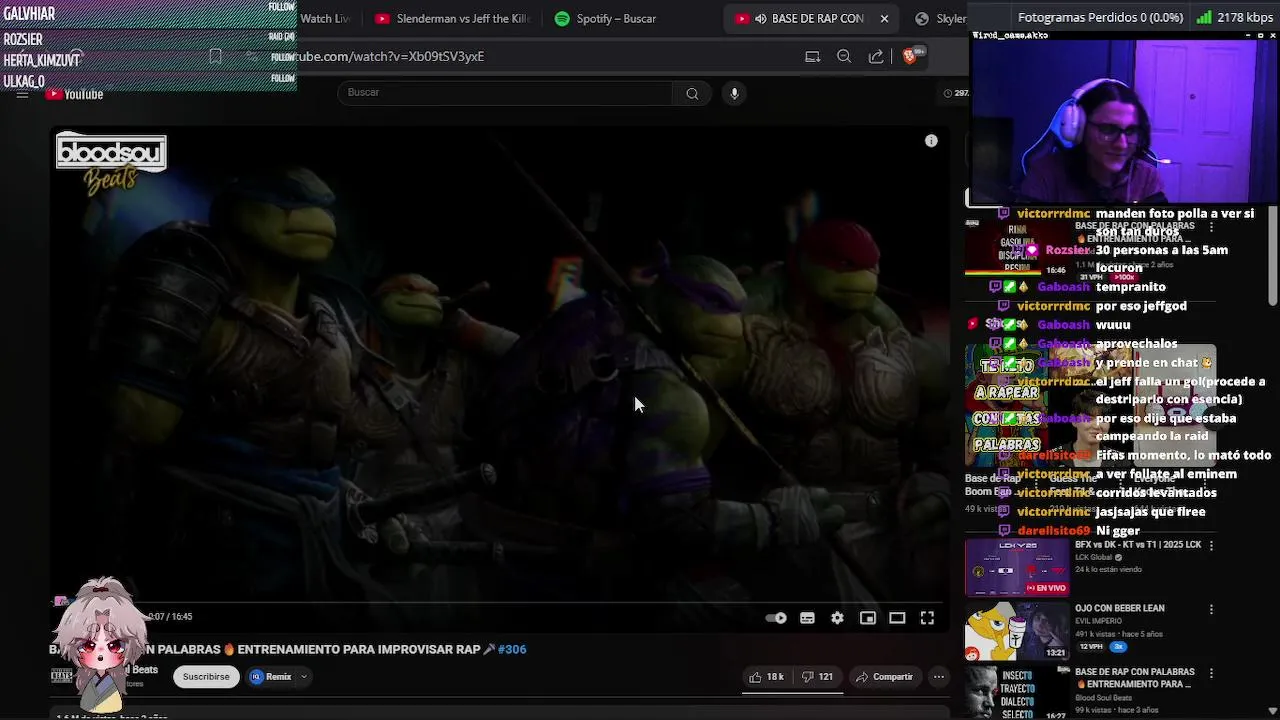1280x720 pixels.
Task: Click the sidebar vertical scrollbar
Action: click(x=1273, y=255)
